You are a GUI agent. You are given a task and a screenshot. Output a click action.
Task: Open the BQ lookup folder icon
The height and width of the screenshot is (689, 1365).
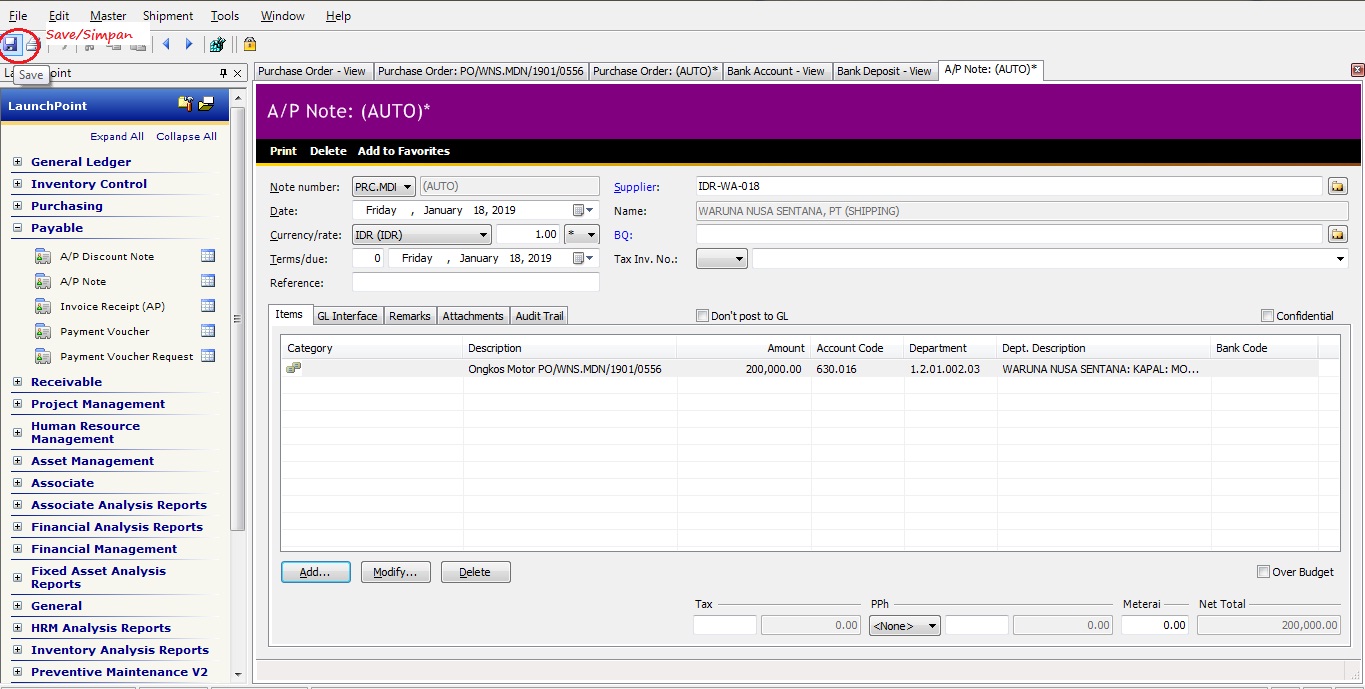(x=1337, y=235)
